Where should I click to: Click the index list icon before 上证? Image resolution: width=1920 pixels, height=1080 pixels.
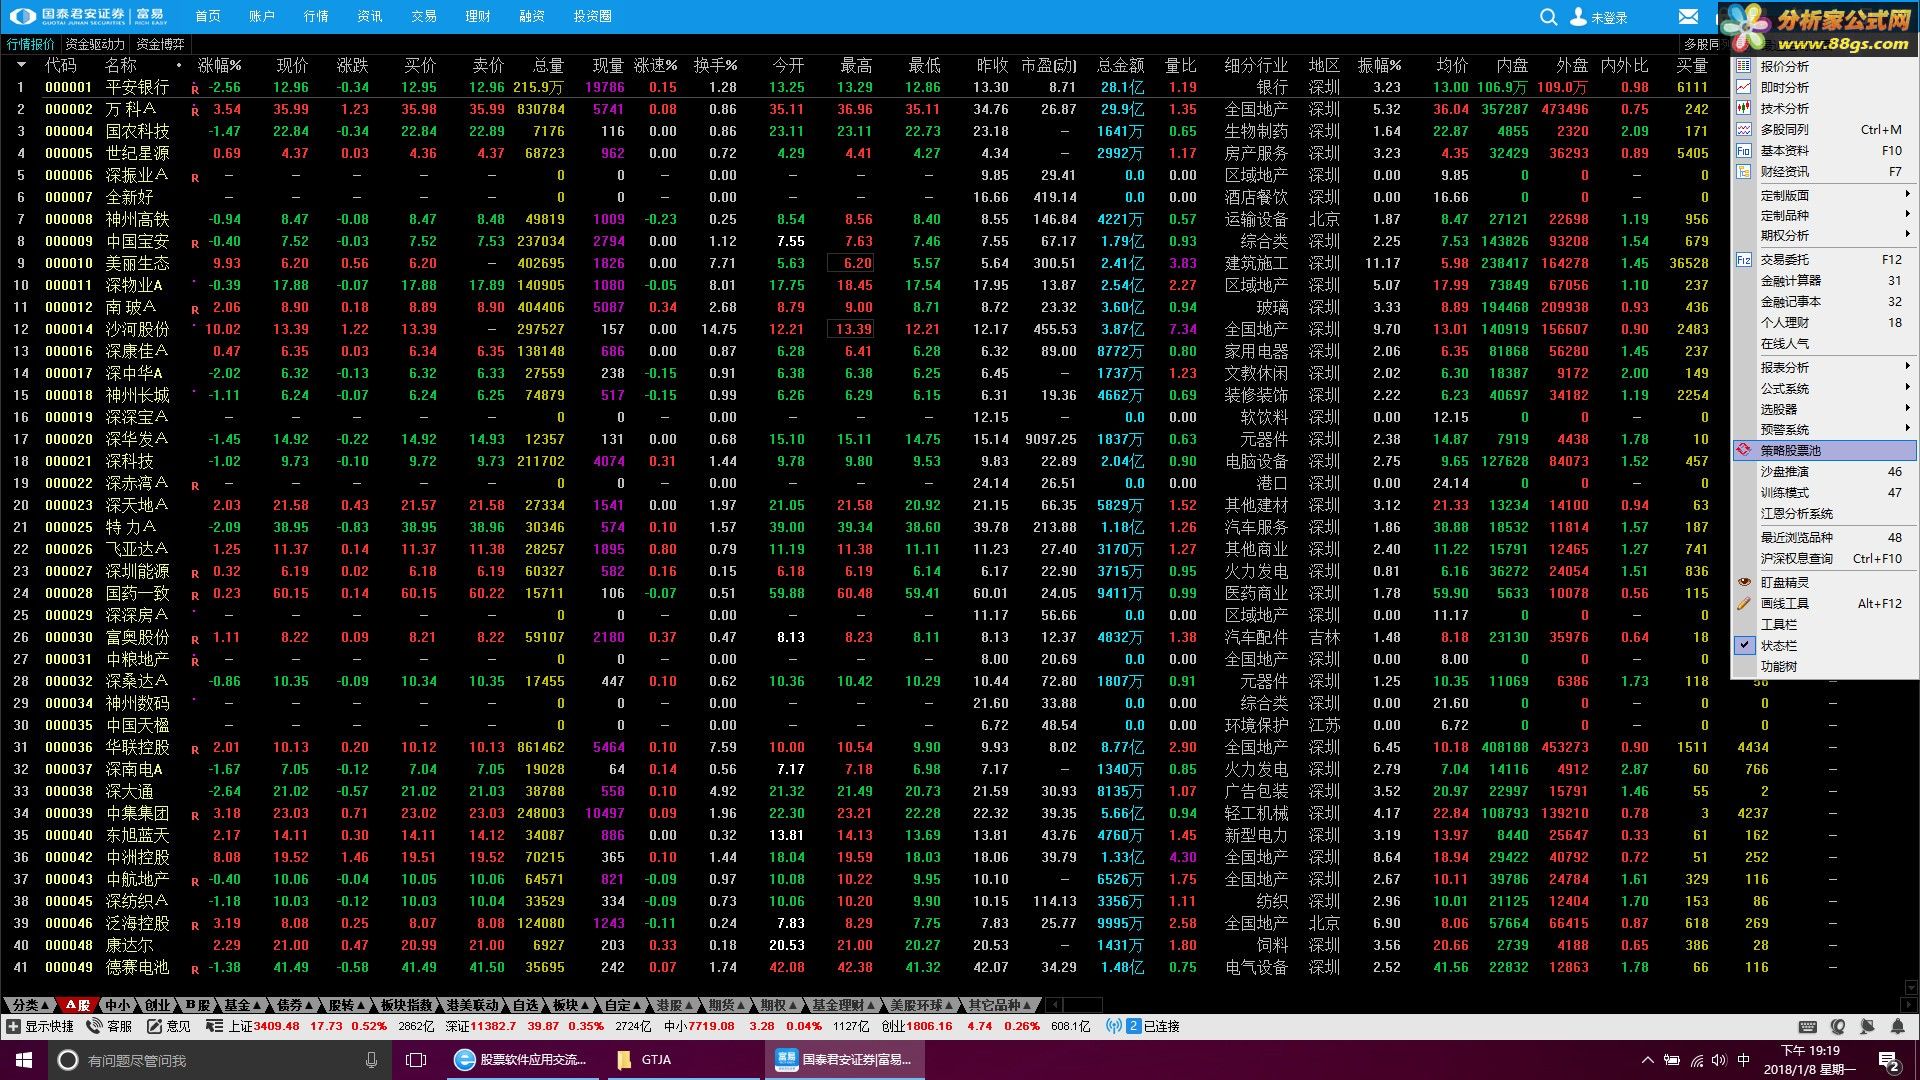pyautogui.click(x=214, y=1026)
